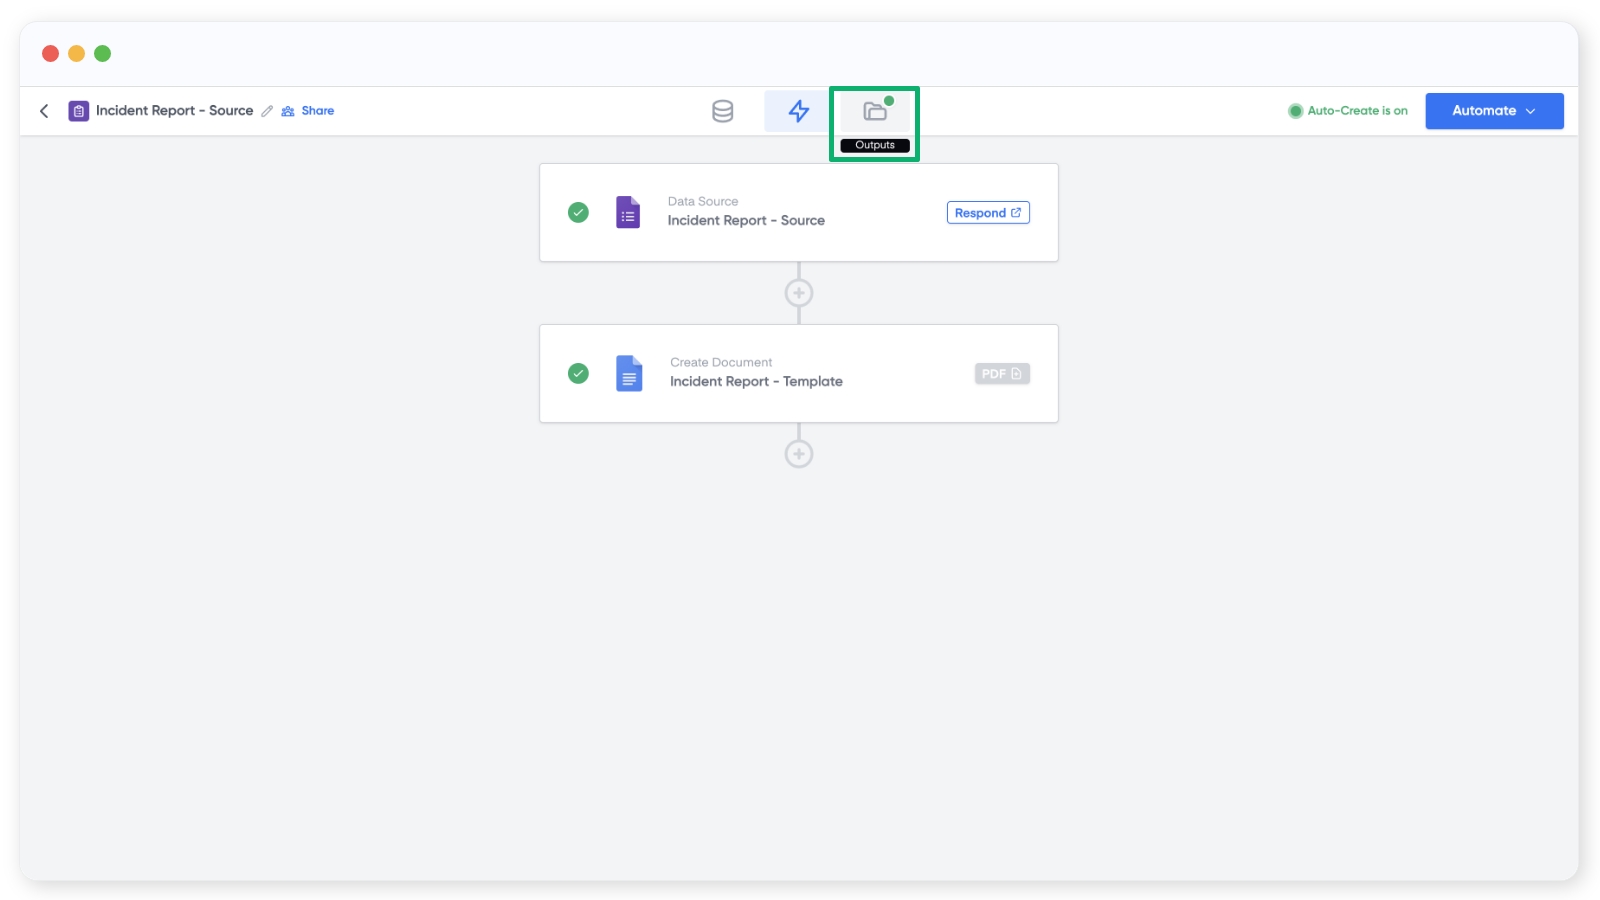The image size is (1600, 900).
Task: Click the Google Forms icon in Data Source
Action: [x=628, y=213]
